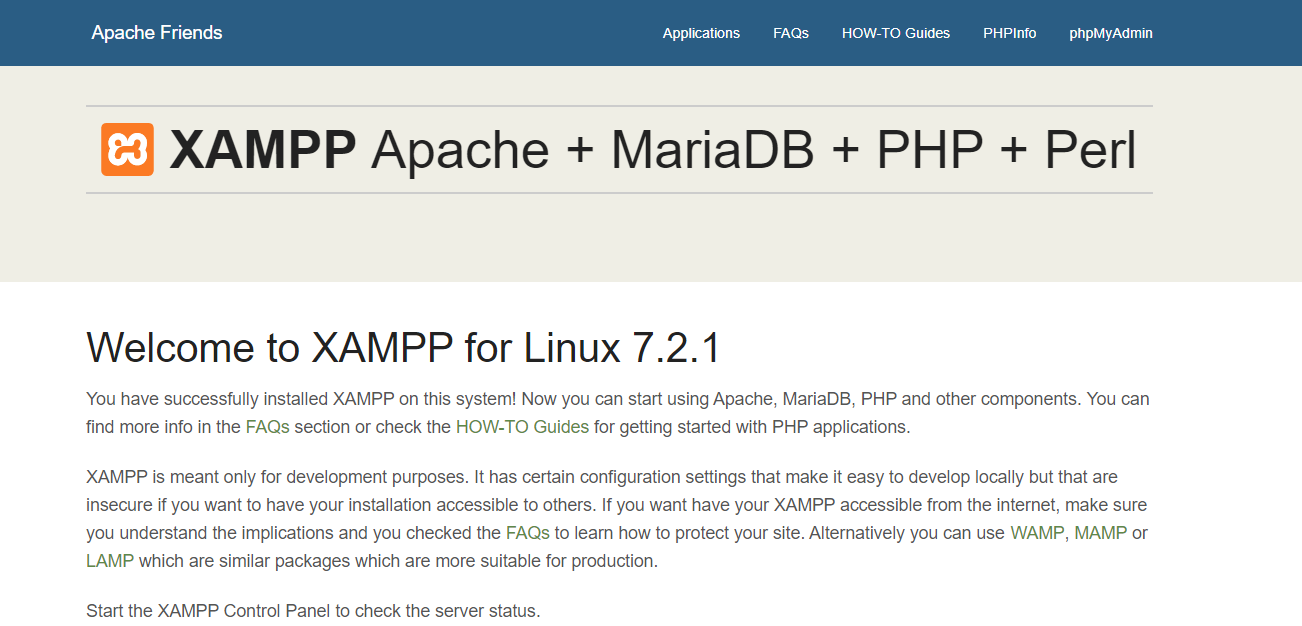Viewport: 1302px width, 626px height.
Task: Open the Applications menu item
Action: coord(701,33)
